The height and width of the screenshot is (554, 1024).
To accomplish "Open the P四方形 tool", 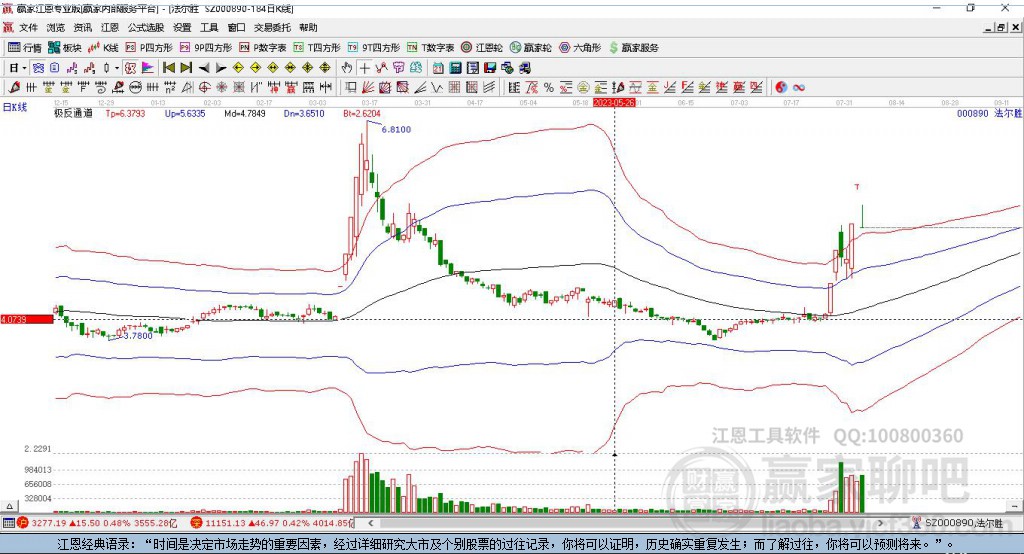I will click(149, 48).
